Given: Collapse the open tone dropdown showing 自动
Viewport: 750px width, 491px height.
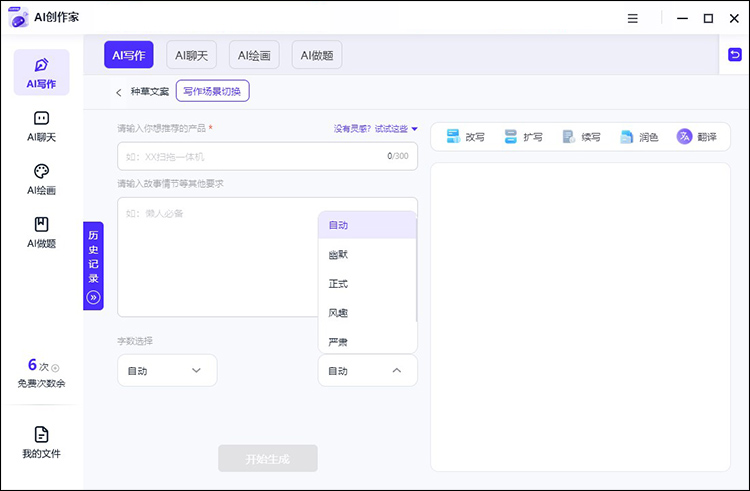Looking at the screenshot, I should (367, 371).
